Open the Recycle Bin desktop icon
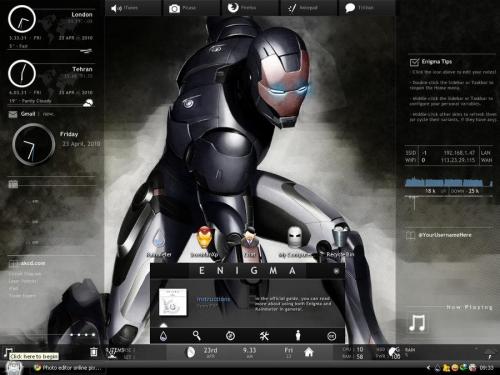The image size is (500, 375). click(x=340, y=241)
